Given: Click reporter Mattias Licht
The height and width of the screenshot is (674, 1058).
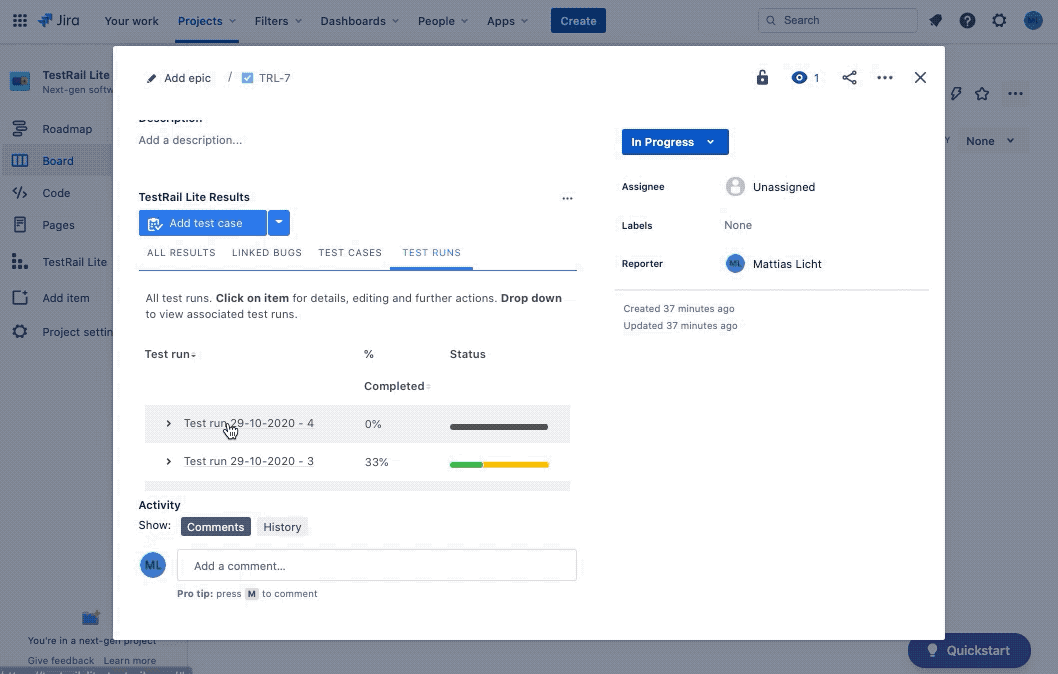Looking at the screenshot, I should [774, 264].
